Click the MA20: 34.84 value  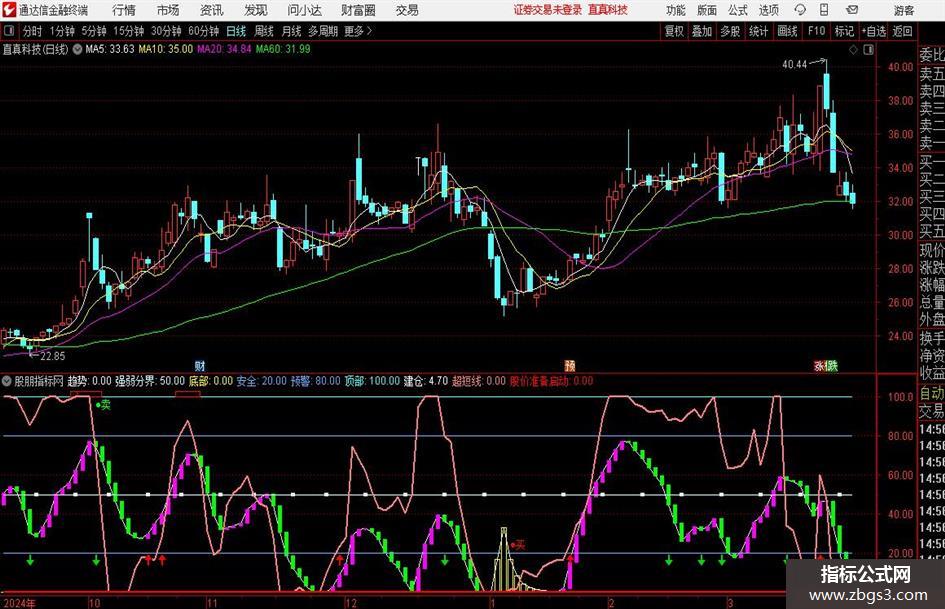click(x=224, y=49)
